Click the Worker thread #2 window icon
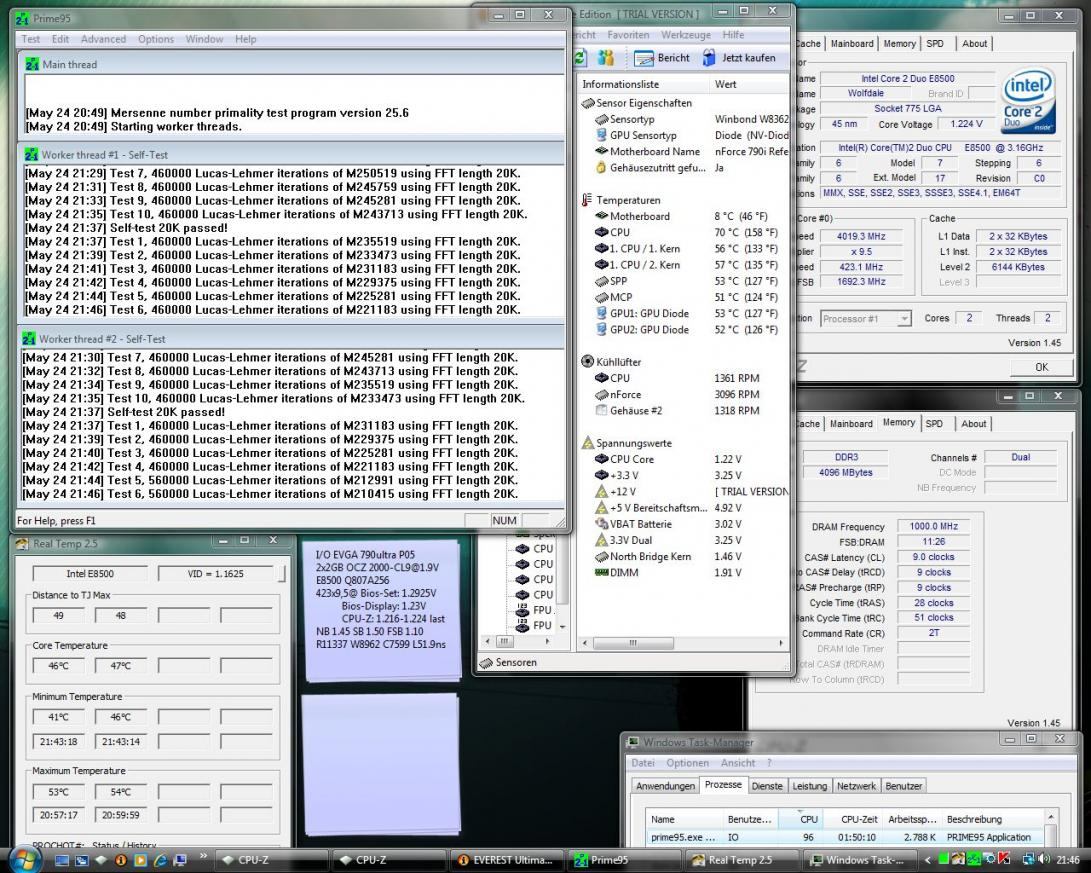Image resolution: width=1091 pixels, height=873 pixels. click(x=29, y=339)
